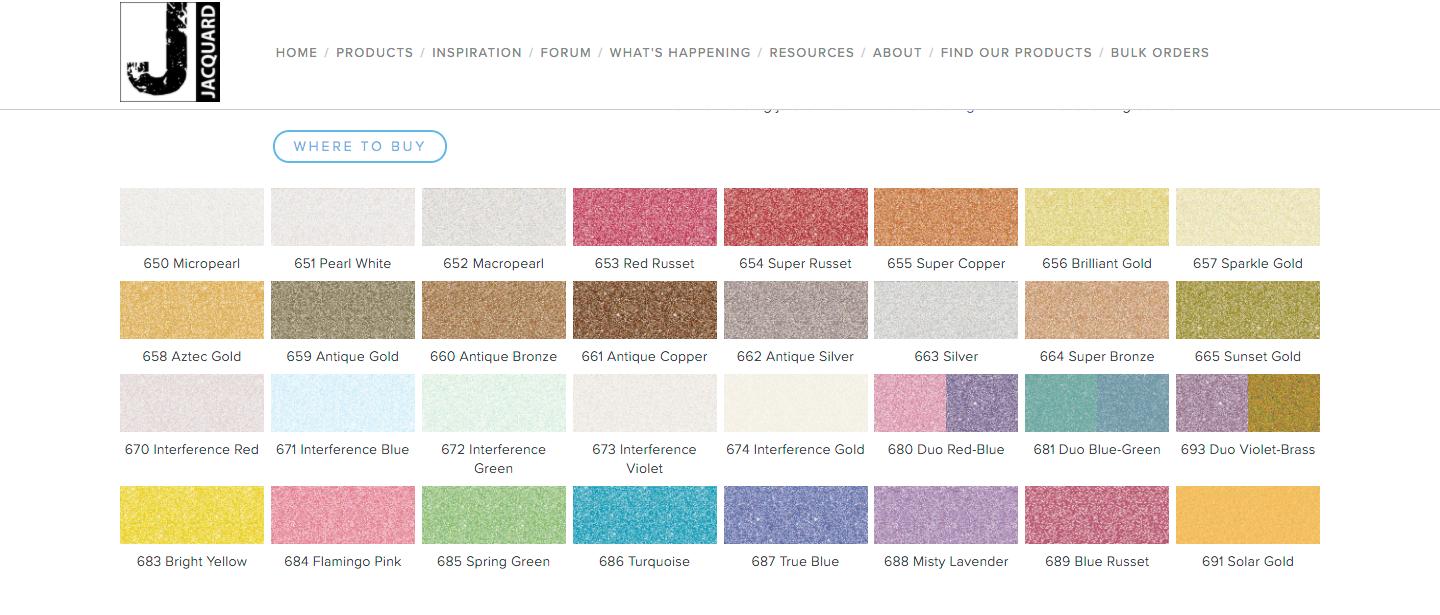Click the 688 Misty Lavender label
1440x615 pixels.
[x=946, y=562]
